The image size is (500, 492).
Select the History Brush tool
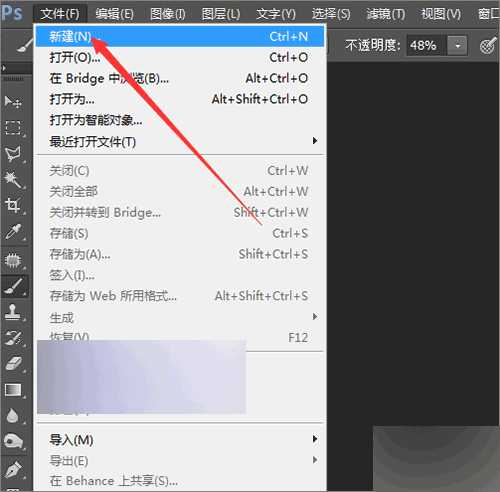[13, 338]
